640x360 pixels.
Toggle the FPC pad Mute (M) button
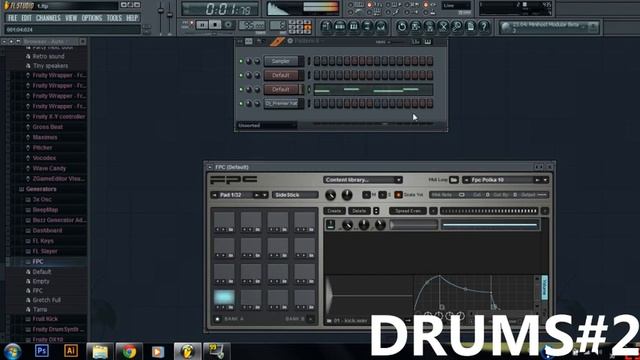tap(367, 195)
